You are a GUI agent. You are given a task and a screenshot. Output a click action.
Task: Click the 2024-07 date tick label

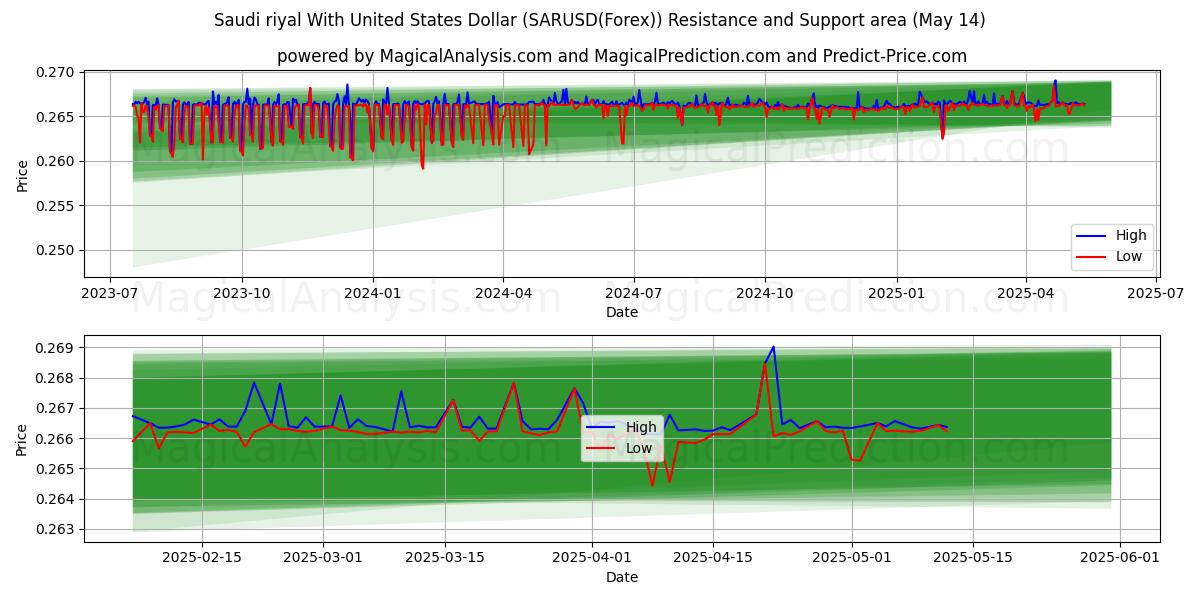(x=634, y=294)
